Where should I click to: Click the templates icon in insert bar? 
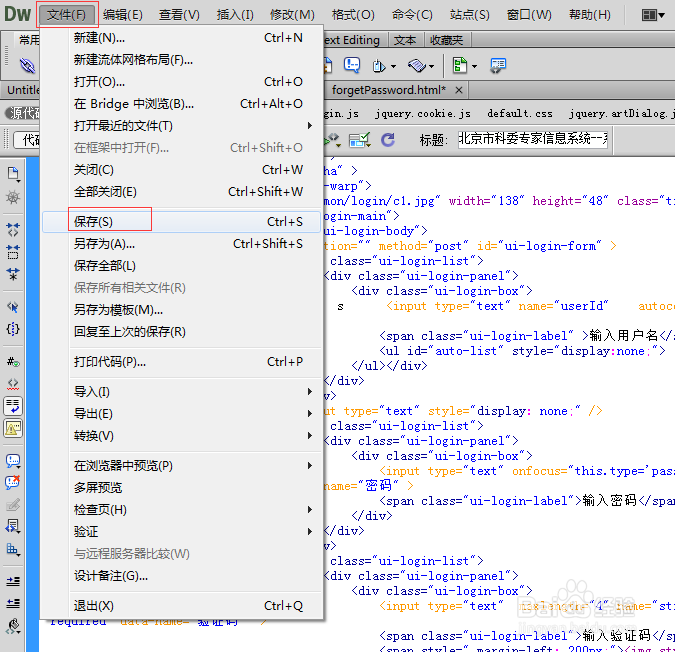pyautogui.click(x=464, y=66)
